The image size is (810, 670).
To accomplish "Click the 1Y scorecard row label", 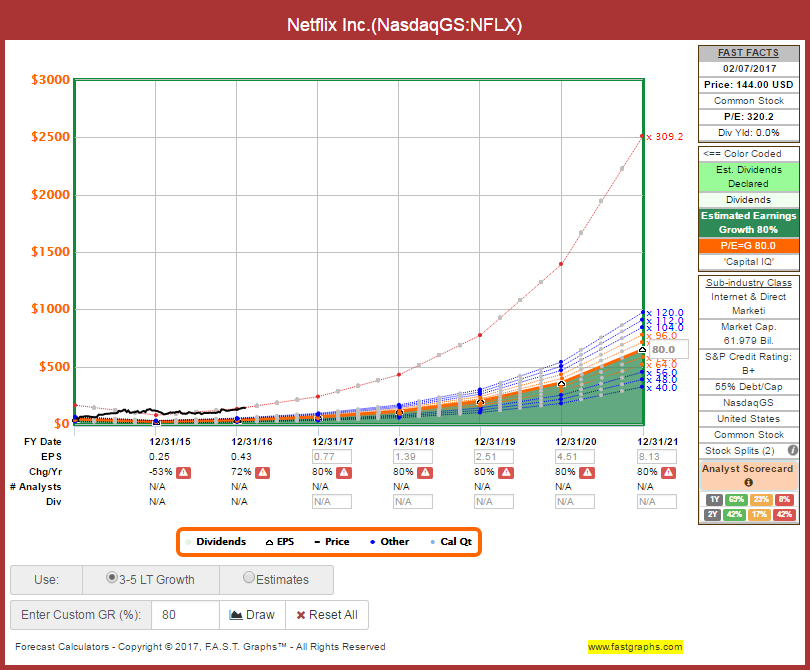I will point(714,500).
